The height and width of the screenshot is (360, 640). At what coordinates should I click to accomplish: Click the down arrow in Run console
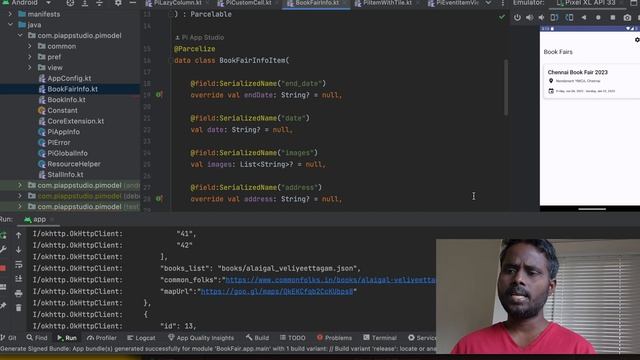pyautogui.click(x=18, y=249)
